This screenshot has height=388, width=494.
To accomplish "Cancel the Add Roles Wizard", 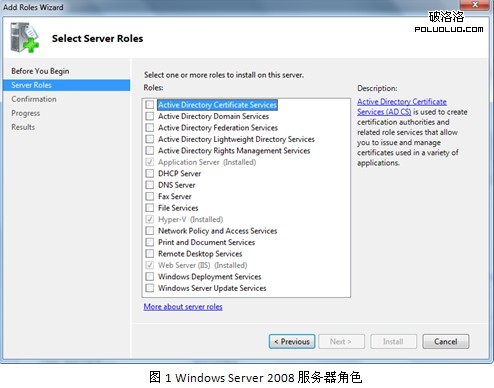I will click(x=446, y=342).
